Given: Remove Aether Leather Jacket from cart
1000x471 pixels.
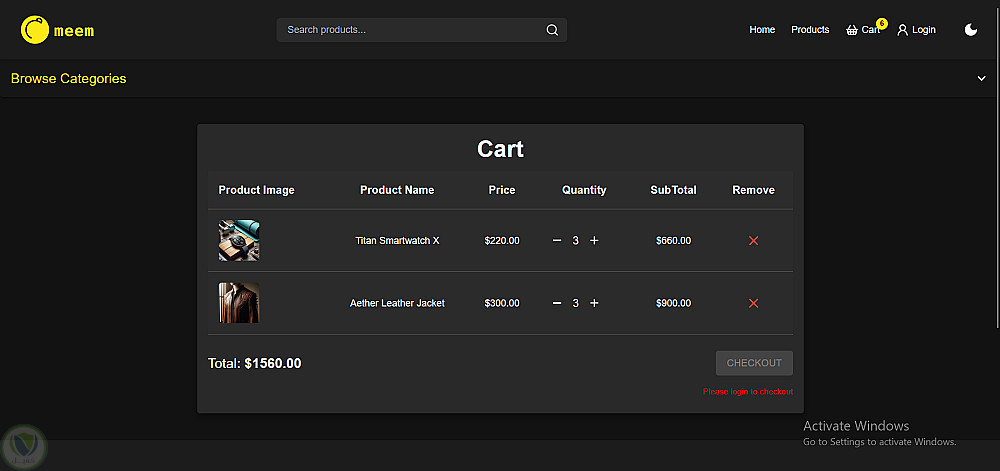Looking at the screenshot, I should point(753,303).
